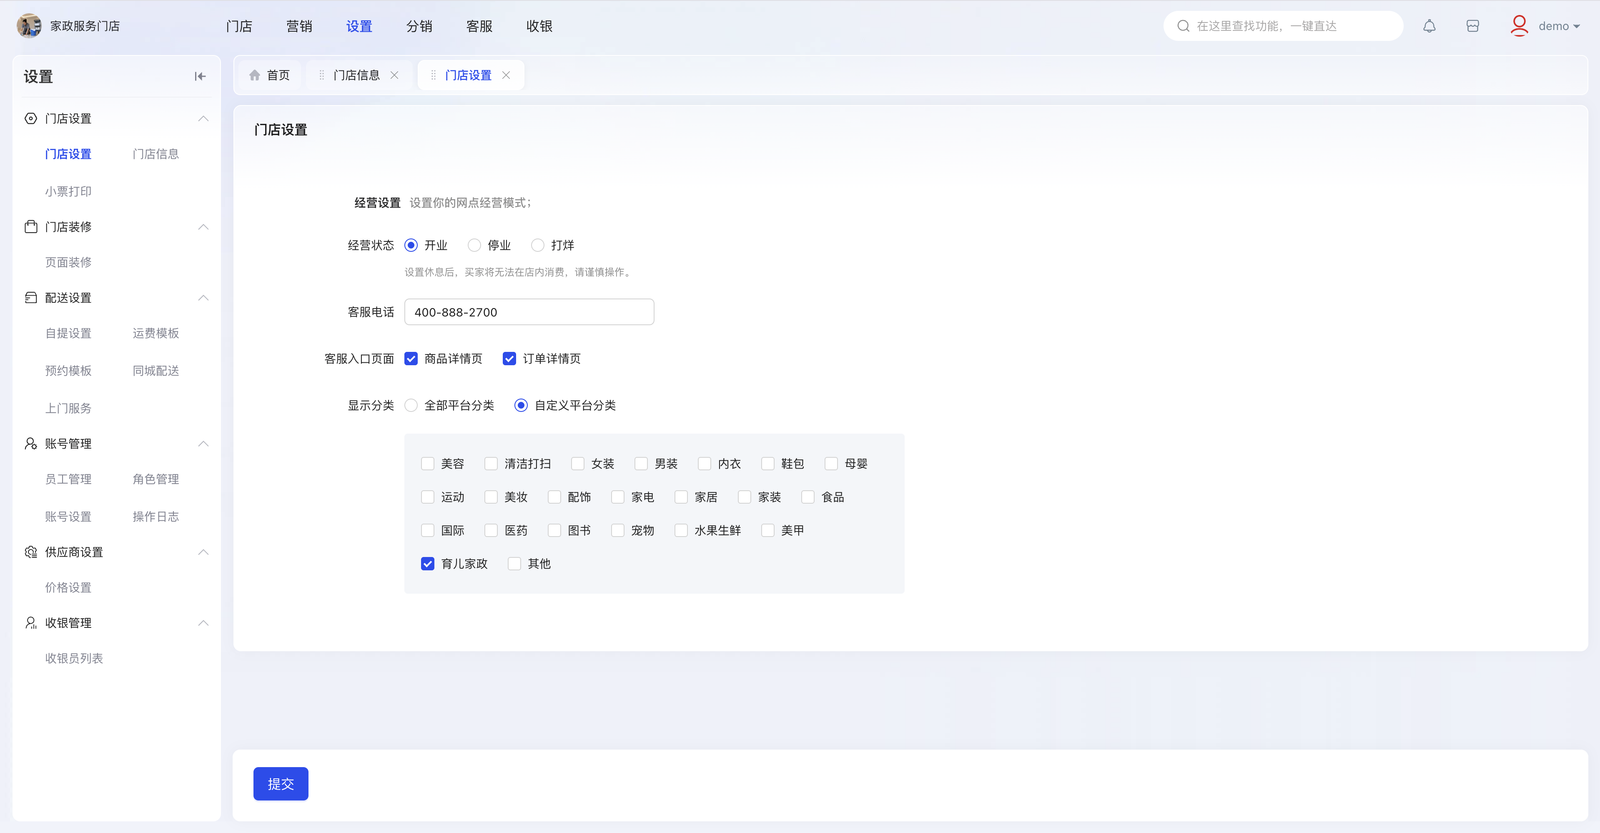Select the 全部平台分类 radio option
Viewport: 1600px width, 833px height.
[x=411, y=406]
